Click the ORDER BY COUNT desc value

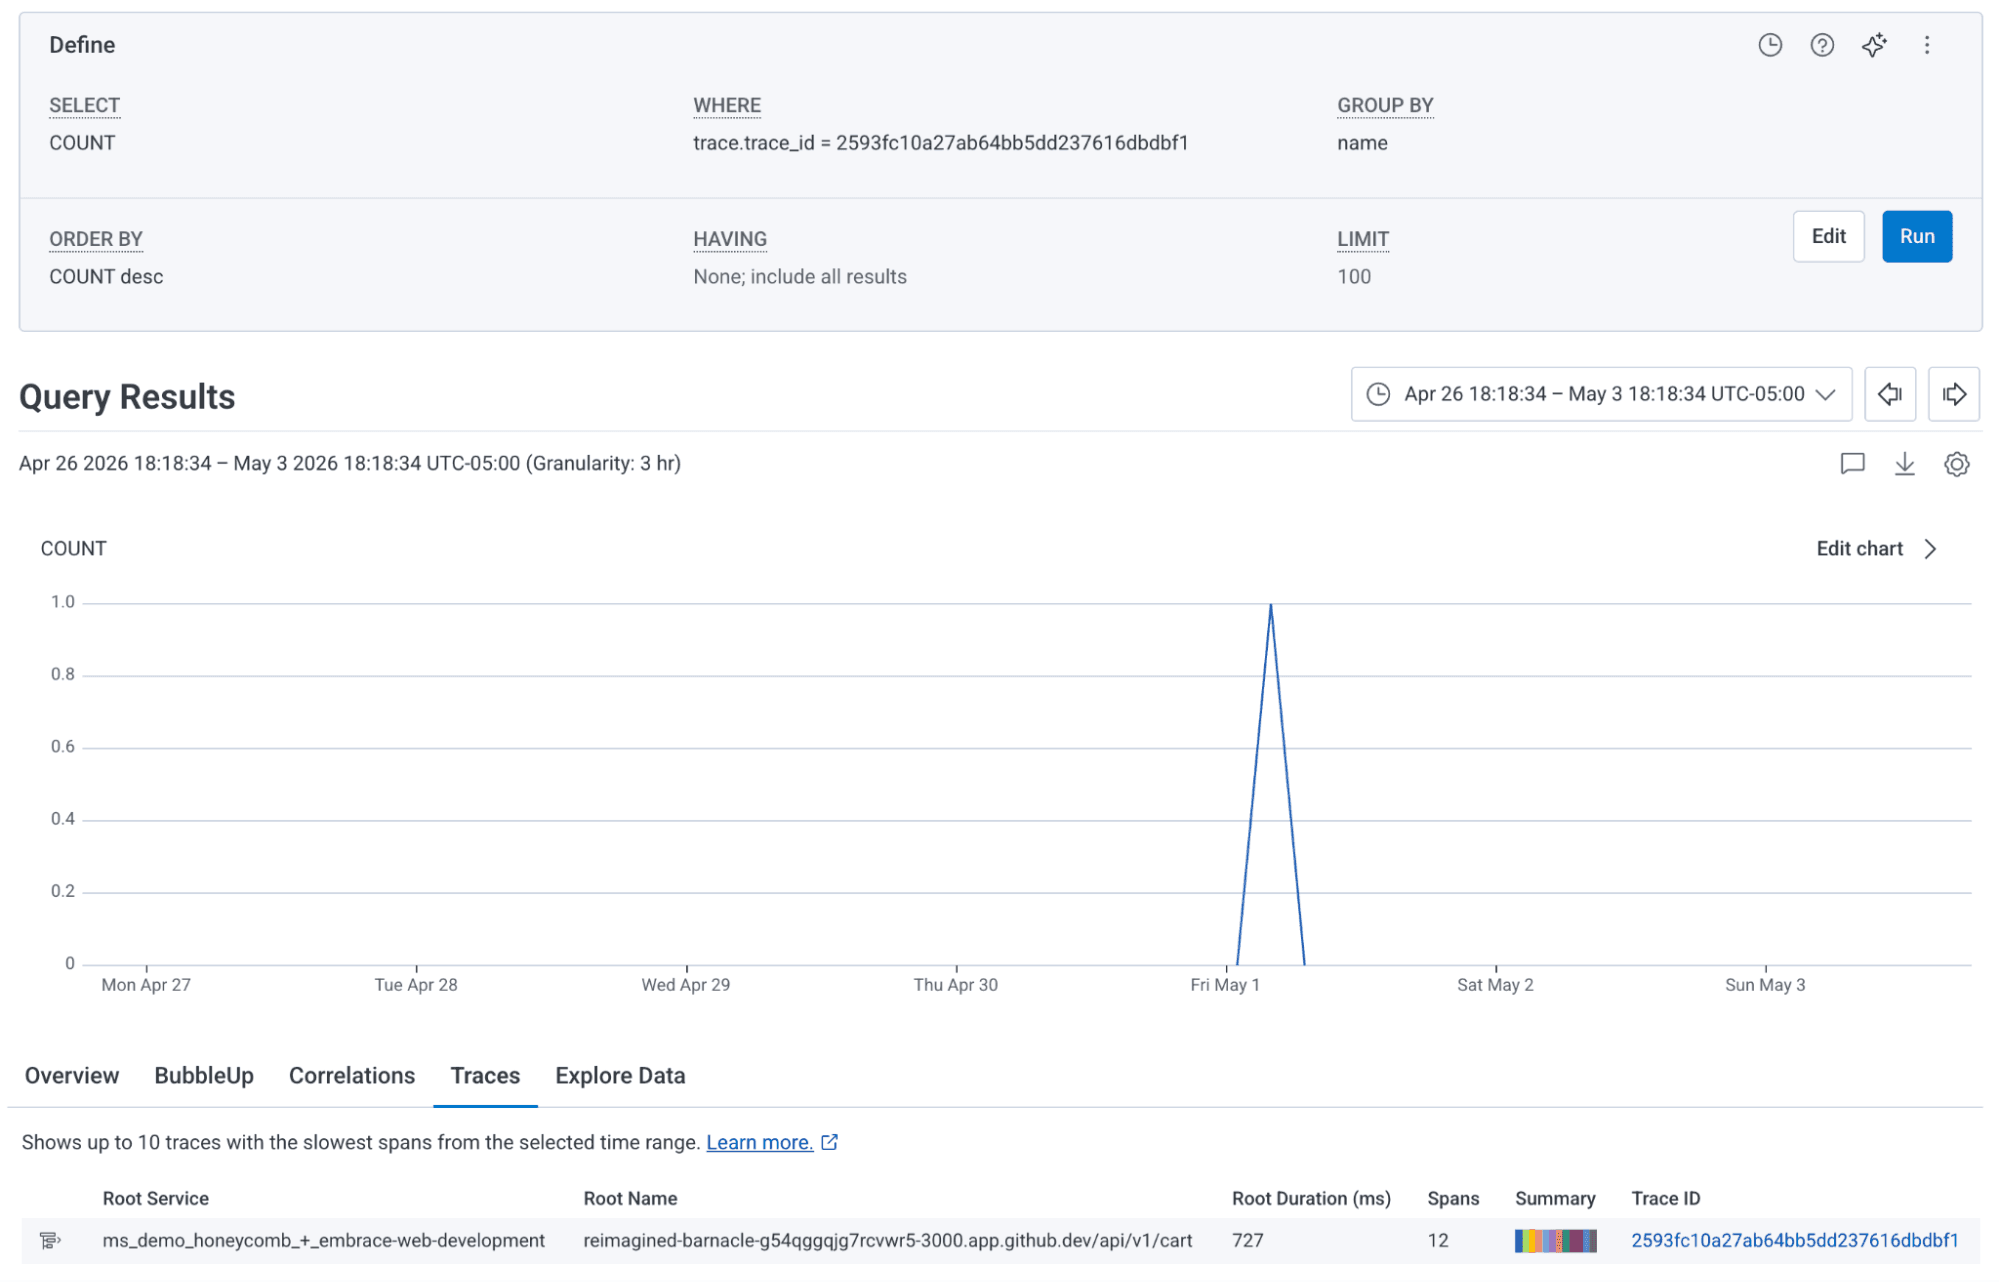(x=106, y=277)
